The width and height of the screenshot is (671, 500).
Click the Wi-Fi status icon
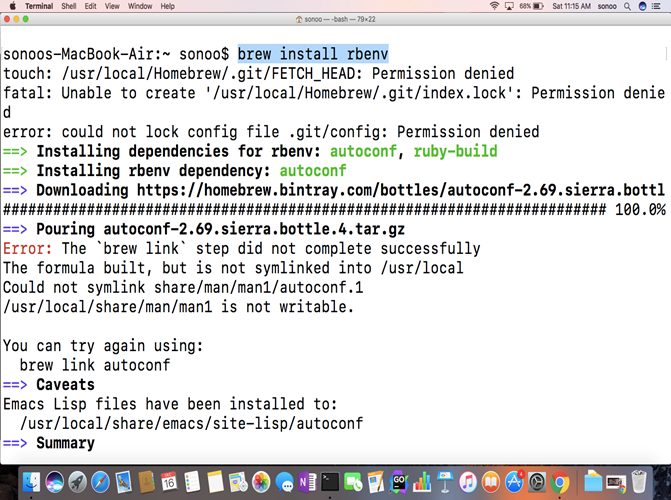494,6
